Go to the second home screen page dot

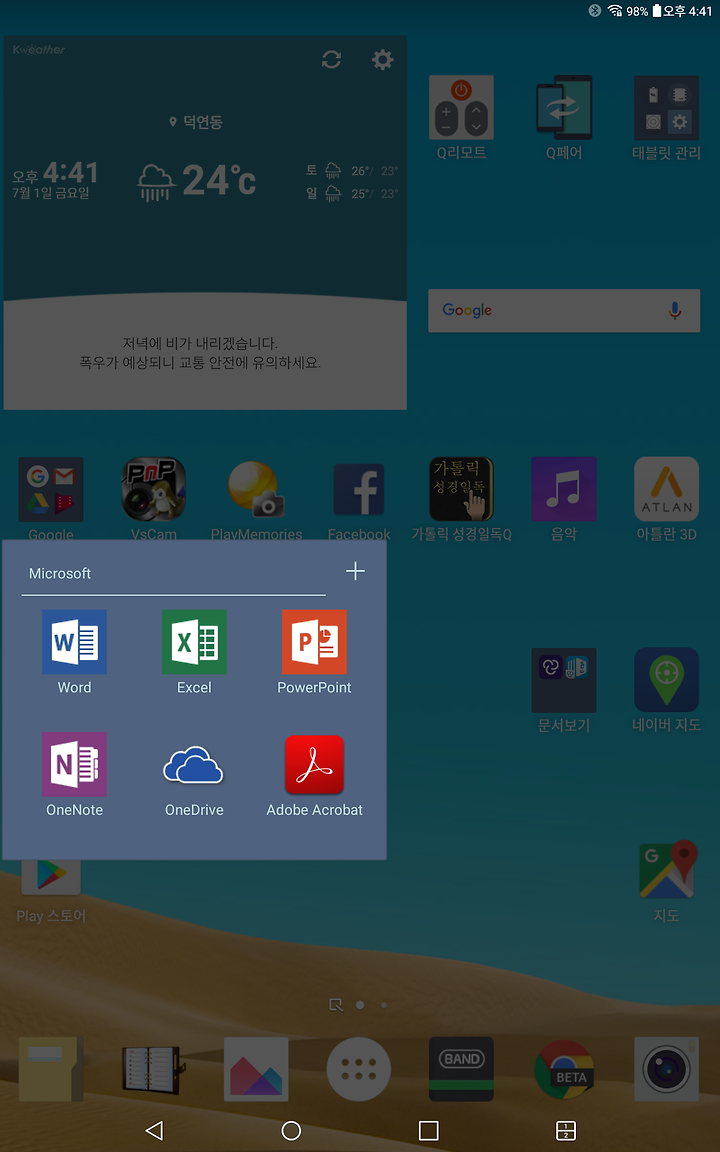pyautogui.click(x=384, y=1004)
